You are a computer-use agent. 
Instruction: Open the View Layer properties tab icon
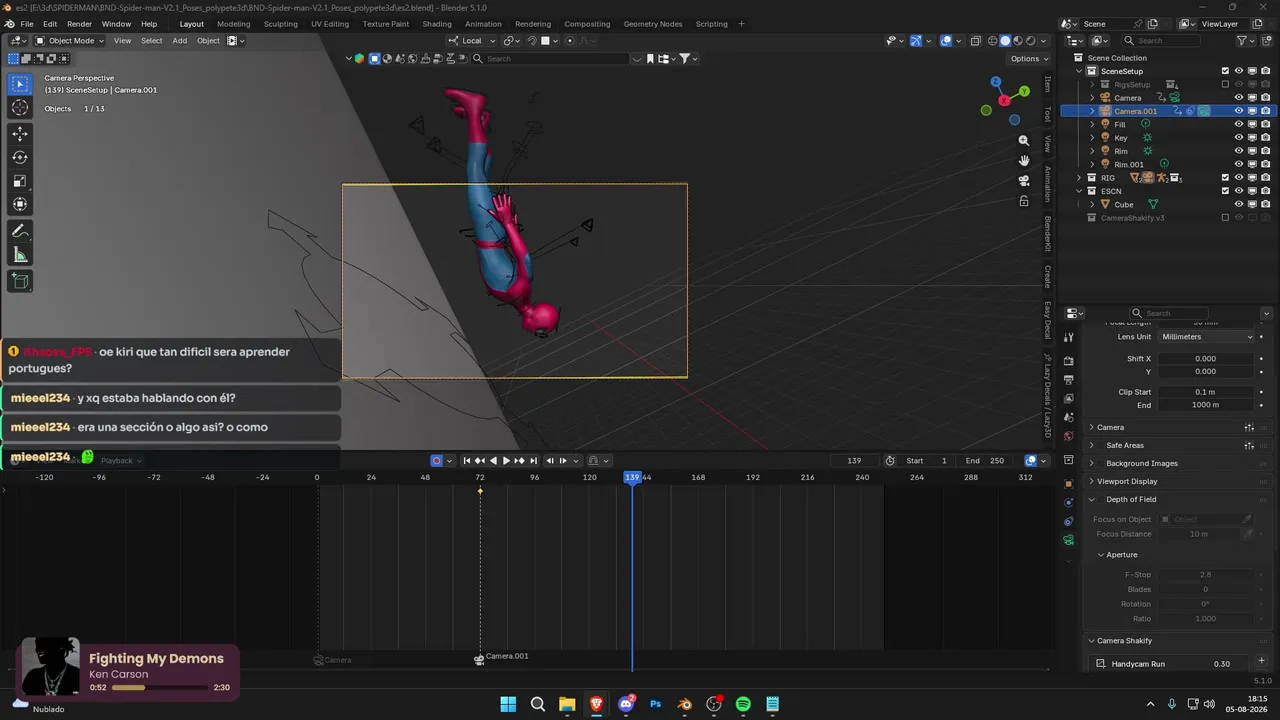[1069, 399]
